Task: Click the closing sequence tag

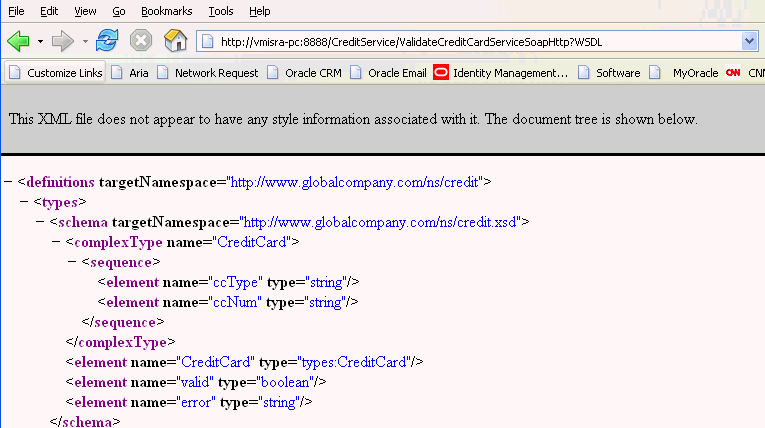Action: pyautogui.click(x=123, y=322)
